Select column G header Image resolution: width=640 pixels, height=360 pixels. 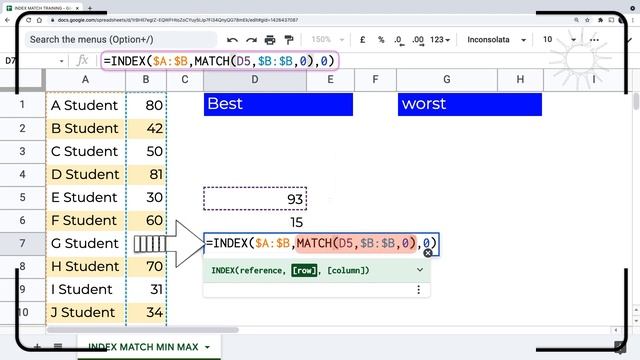coord(447,80)
